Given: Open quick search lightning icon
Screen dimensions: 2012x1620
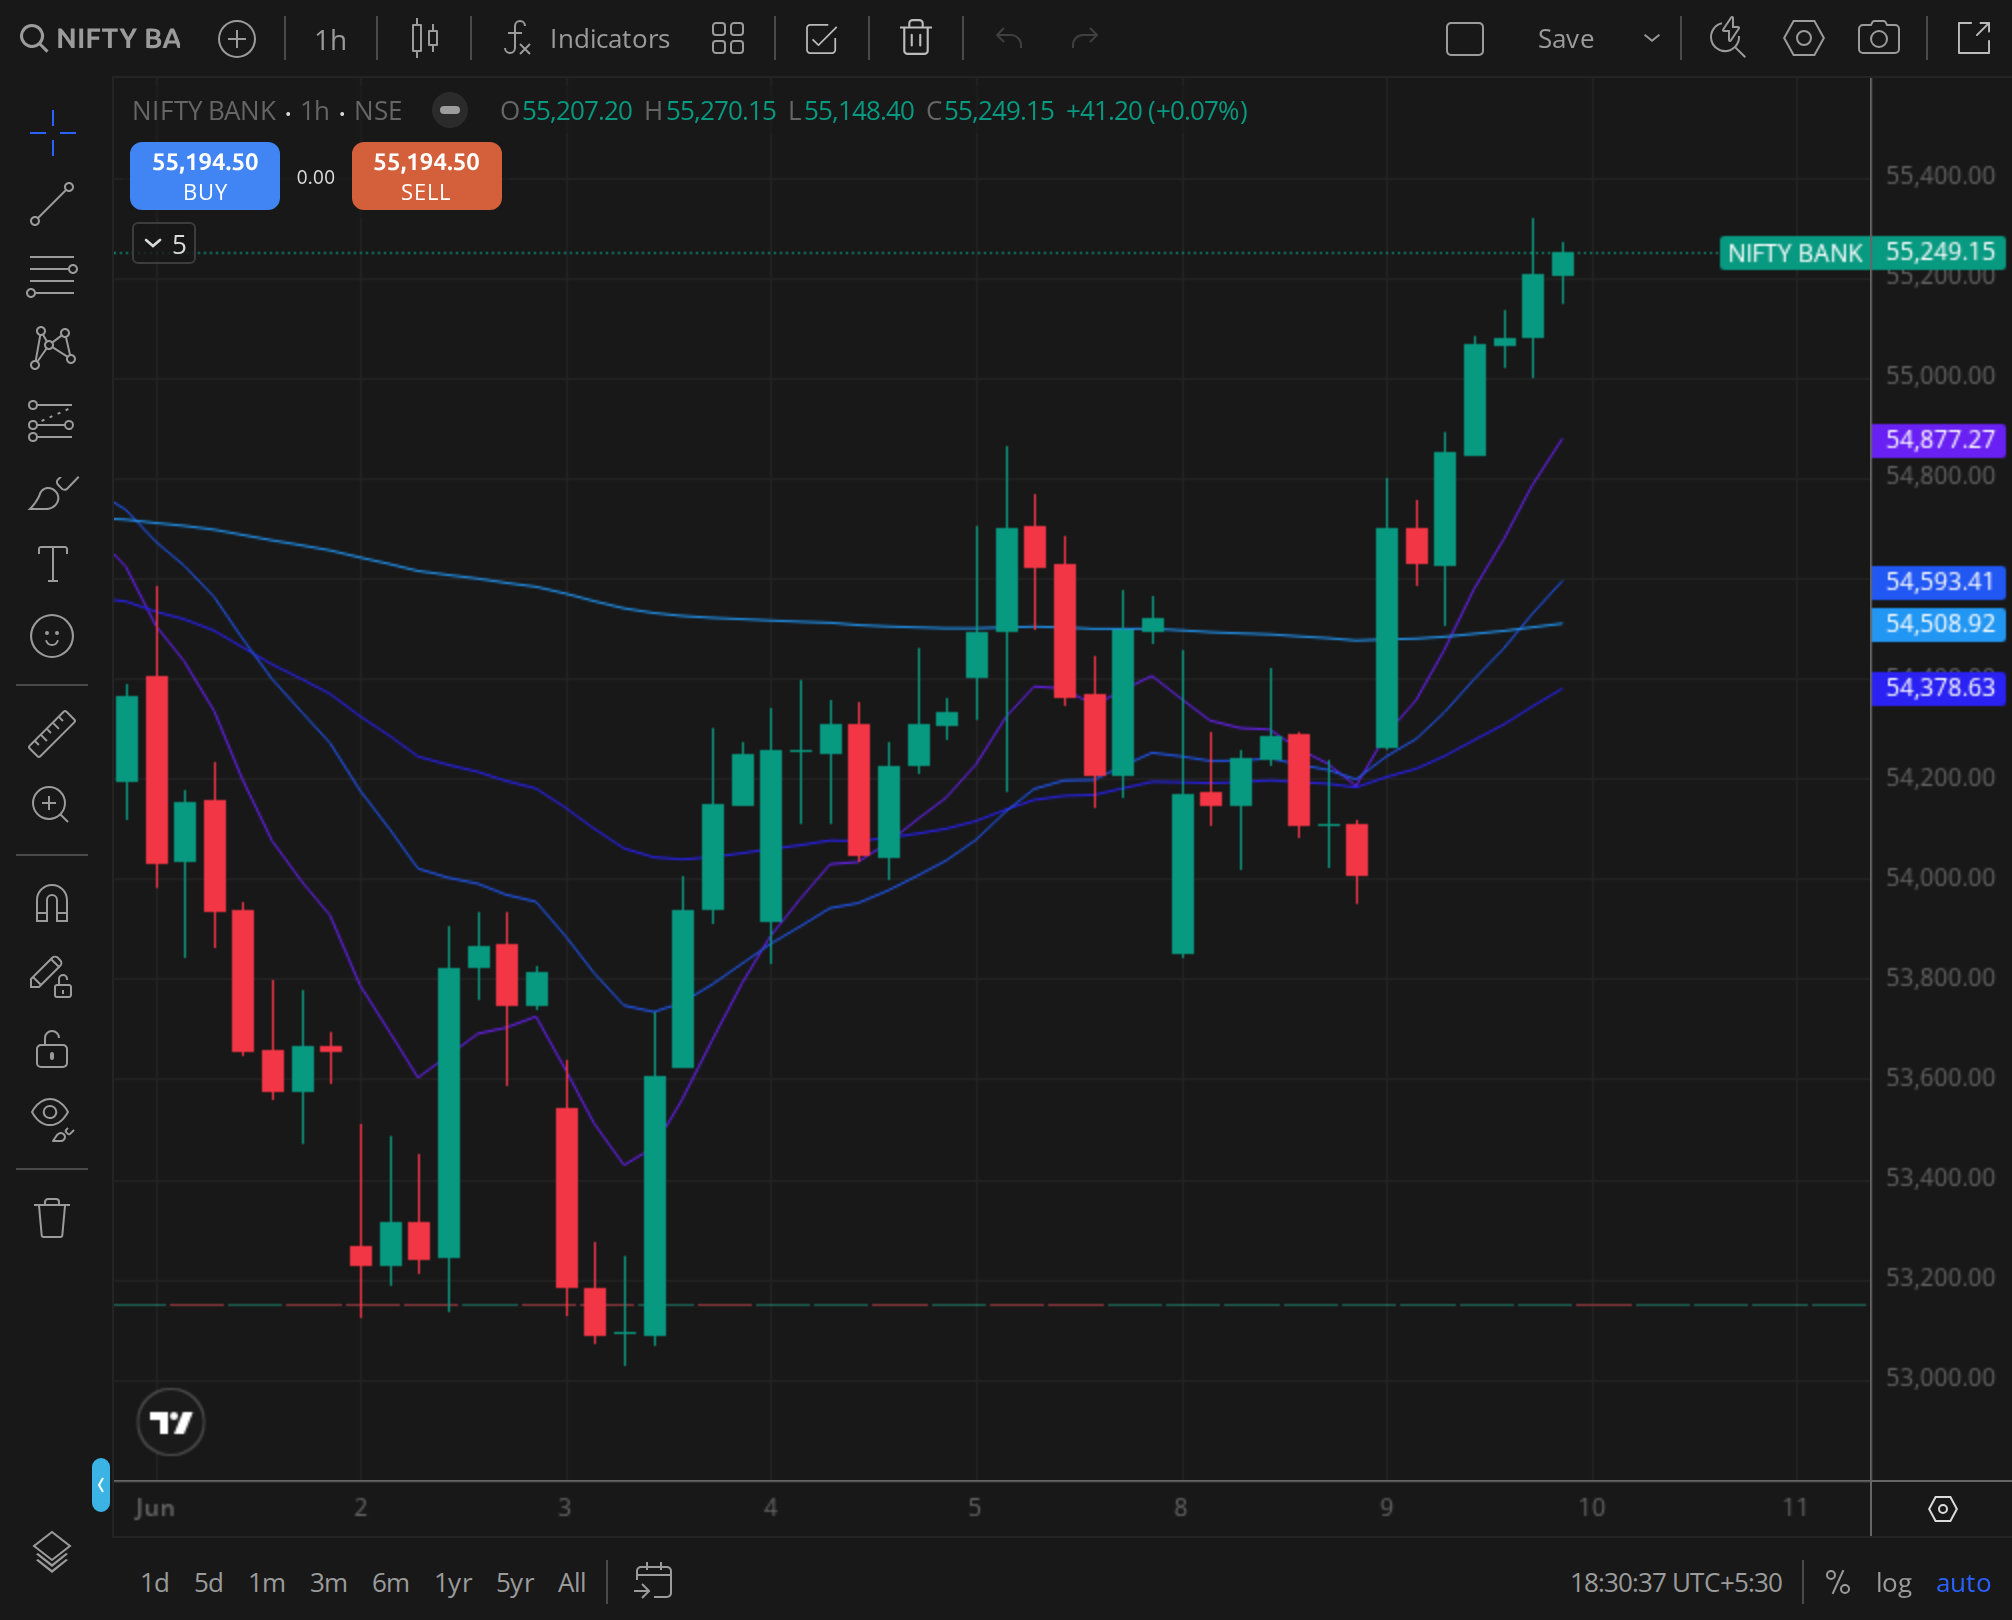Looking at the screenshot, I should (x=1727, y=39).
